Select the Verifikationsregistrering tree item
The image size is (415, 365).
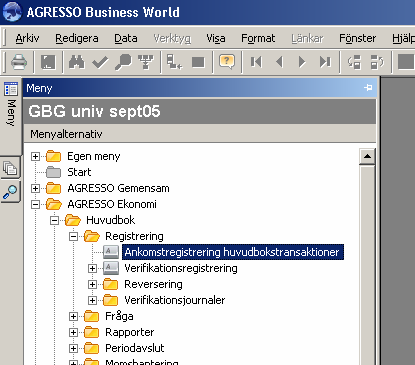(x=181, y=268)
